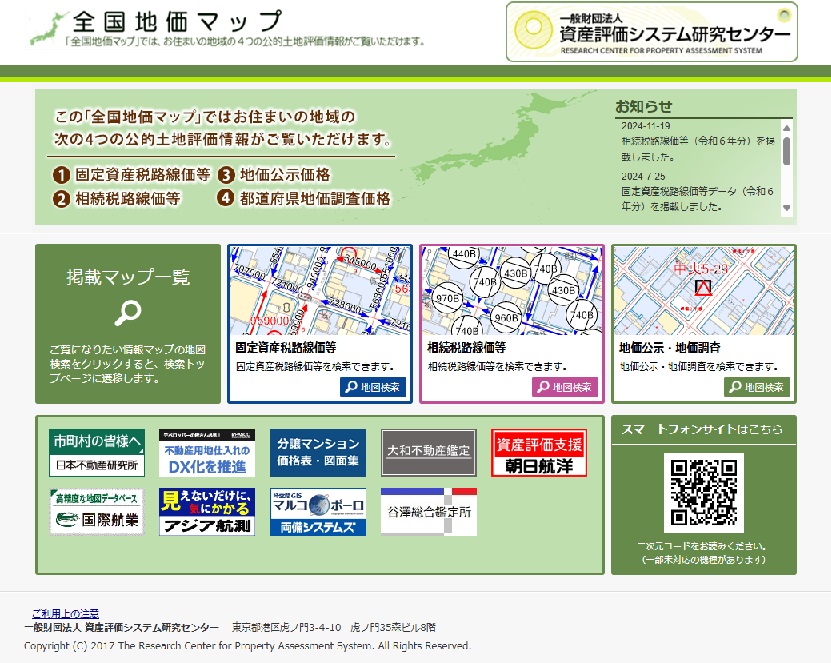The width and height of the screenshot is (831, 663).
Task: Open the 谷澤総合鑑定所 banner
Action: click(428, 512)
